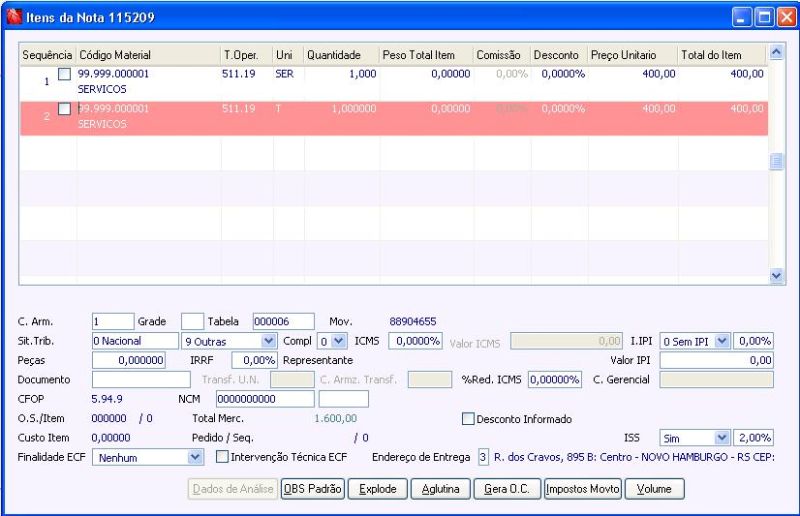
Task: Click the Desconto column header
Action: [559, 55]
